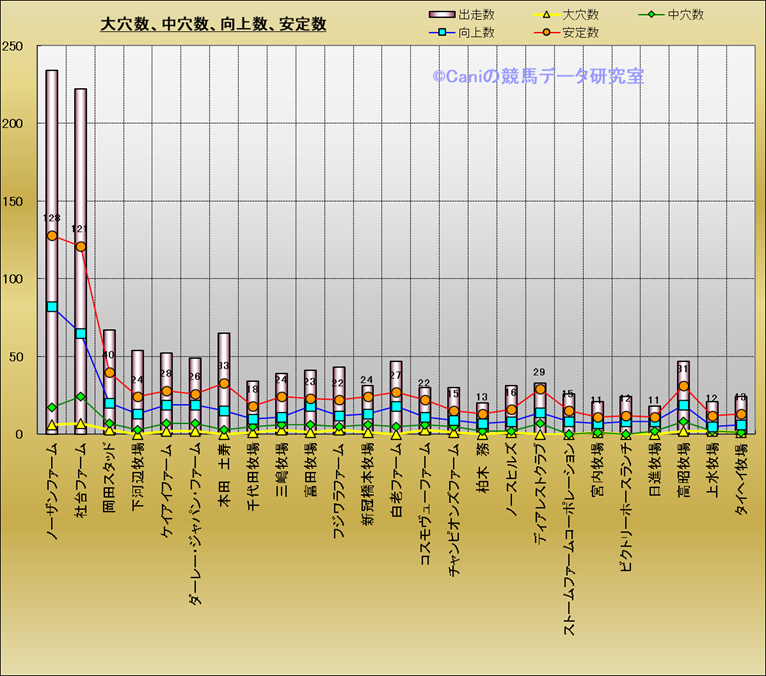766x676 pixels.
Task: Click the 大穴数 yellow triangle legend marker
Action: (x=546, y=15)
